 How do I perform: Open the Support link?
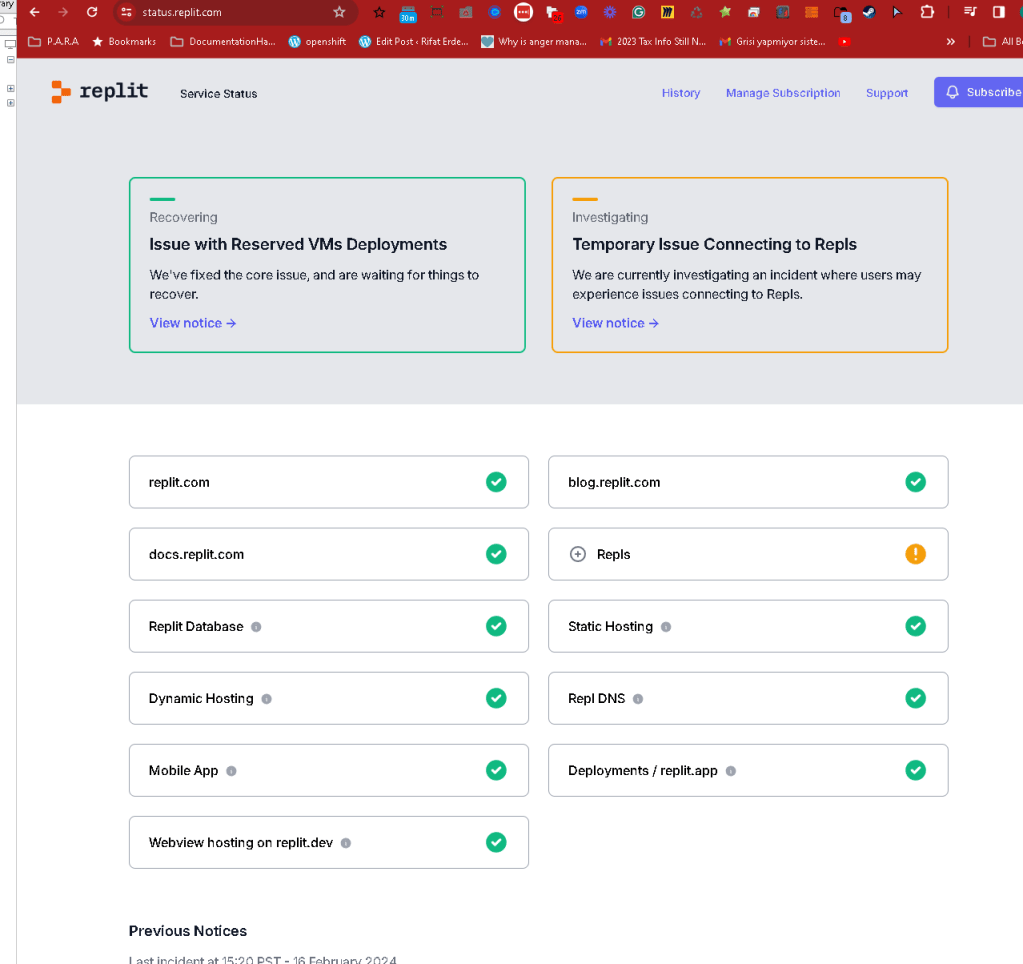click(x=887, y=93)
